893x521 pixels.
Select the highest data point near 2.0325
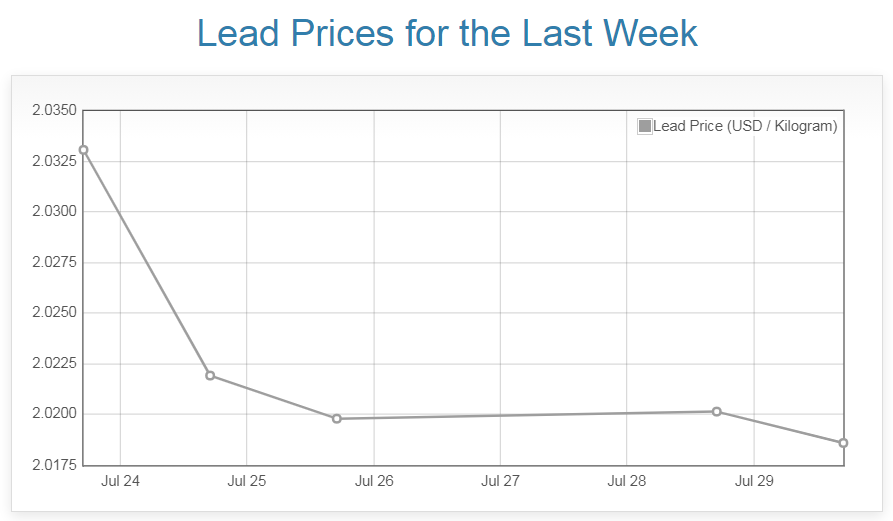(84, 150)
